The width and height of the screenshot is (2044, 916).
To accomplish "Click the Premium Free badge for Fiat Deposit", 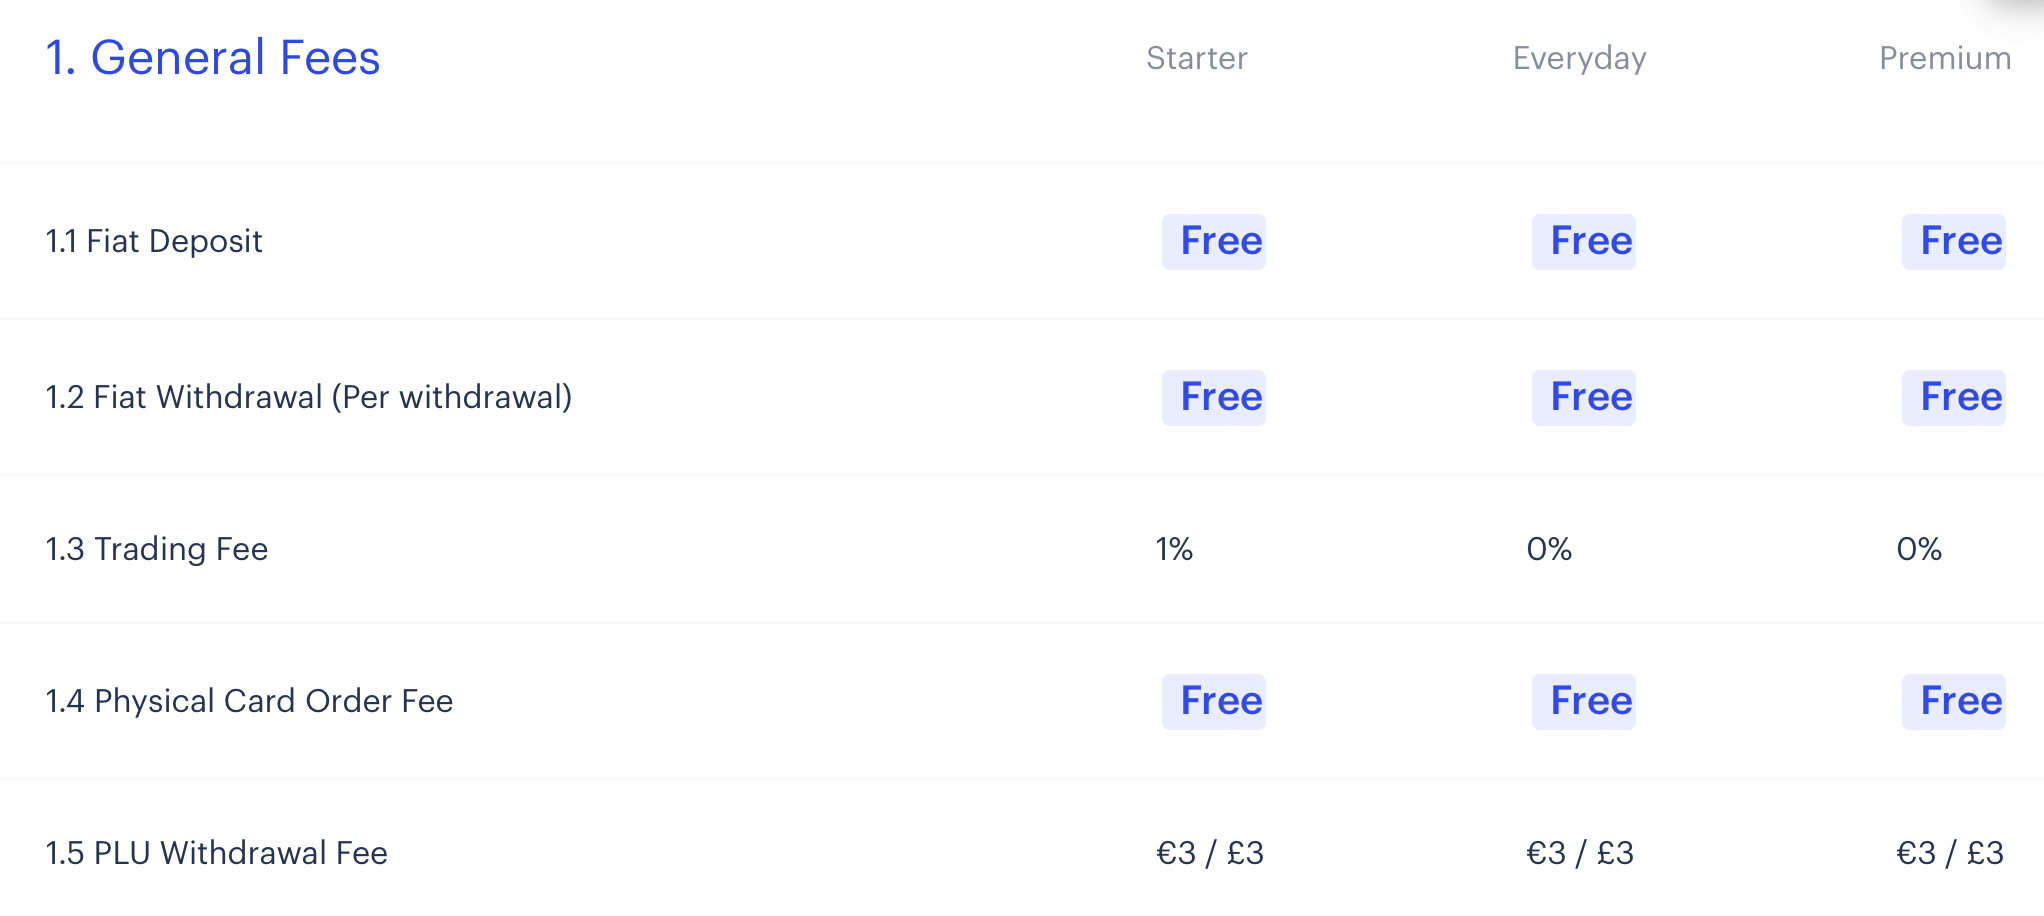I will (1953, 242).
